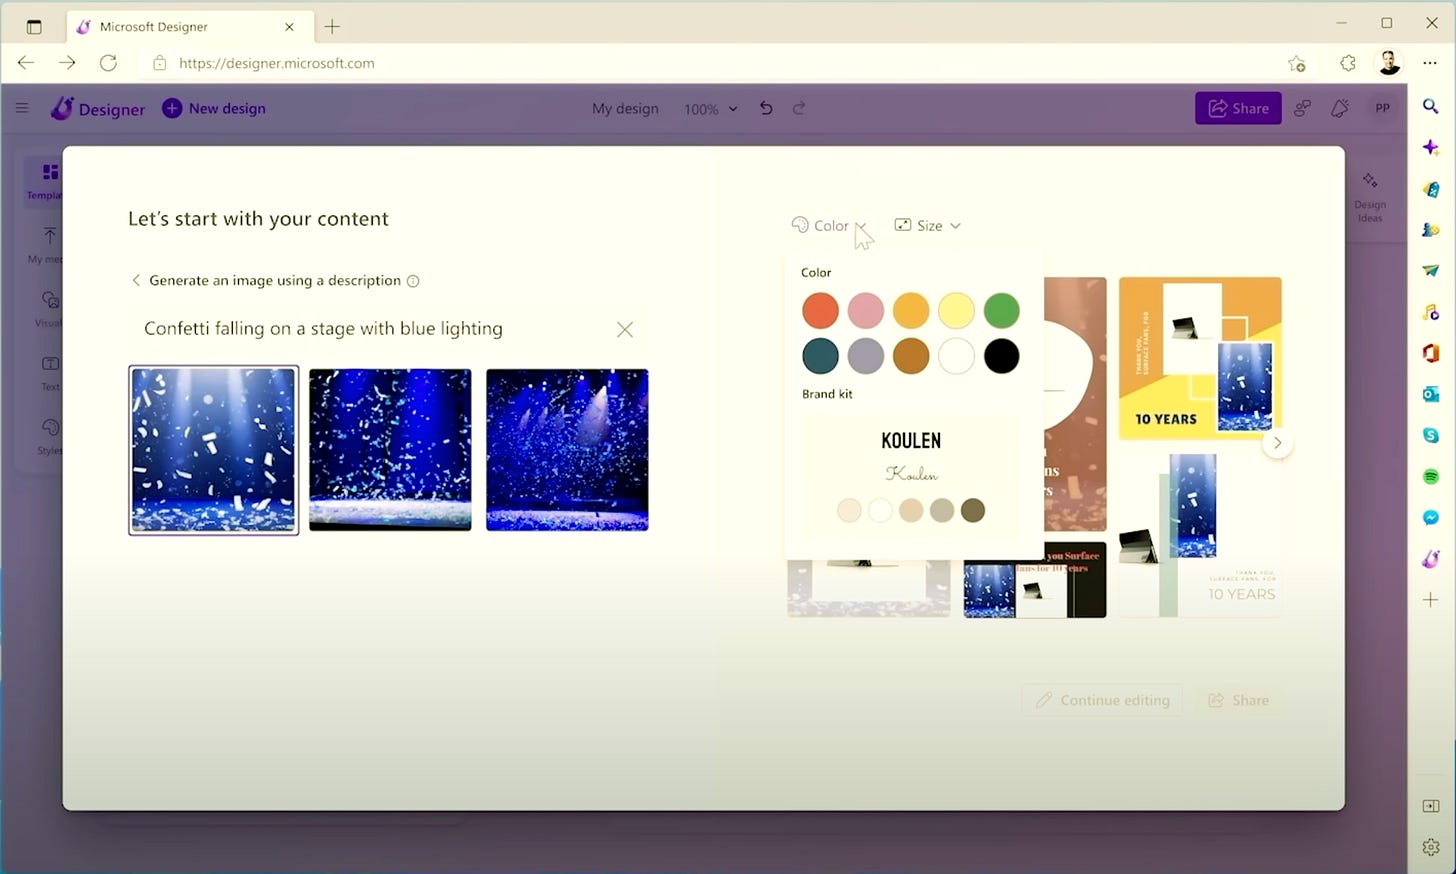The height and width of the screenshot is (874, 1456).
Task: Click the info icon beside description heading
Action: click(x=413, y=281)
